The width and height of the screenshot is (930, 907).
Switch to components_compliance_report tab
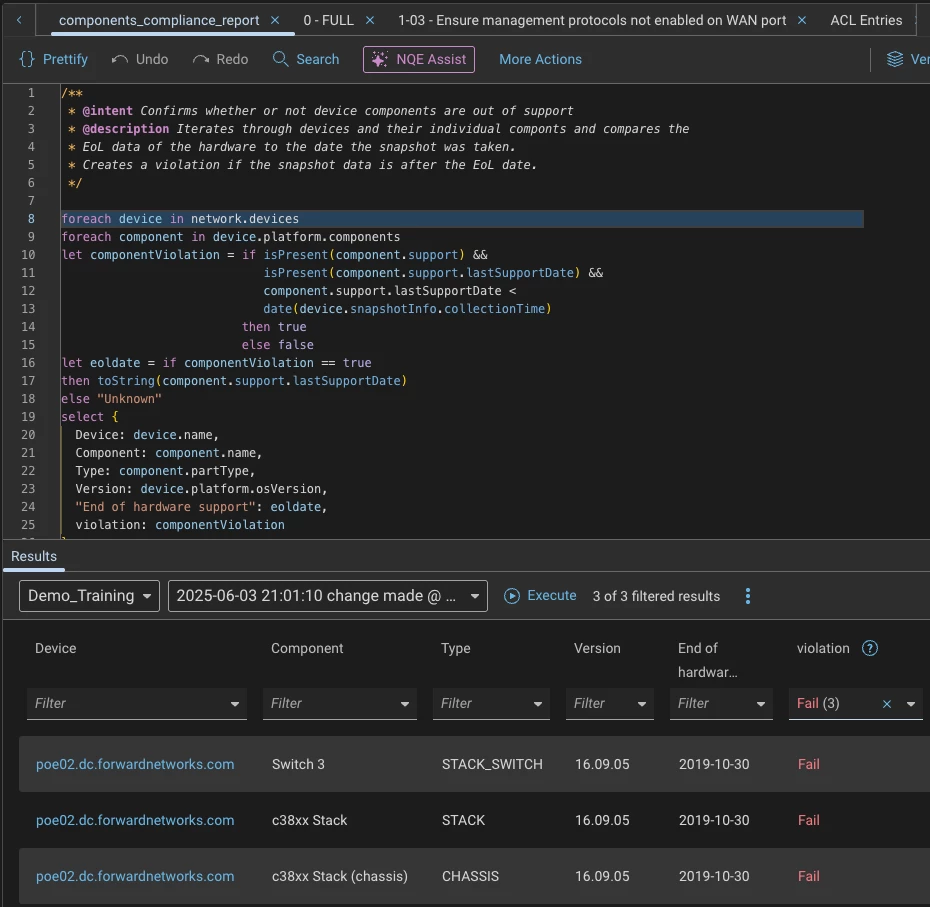click(x=159, y=20)
